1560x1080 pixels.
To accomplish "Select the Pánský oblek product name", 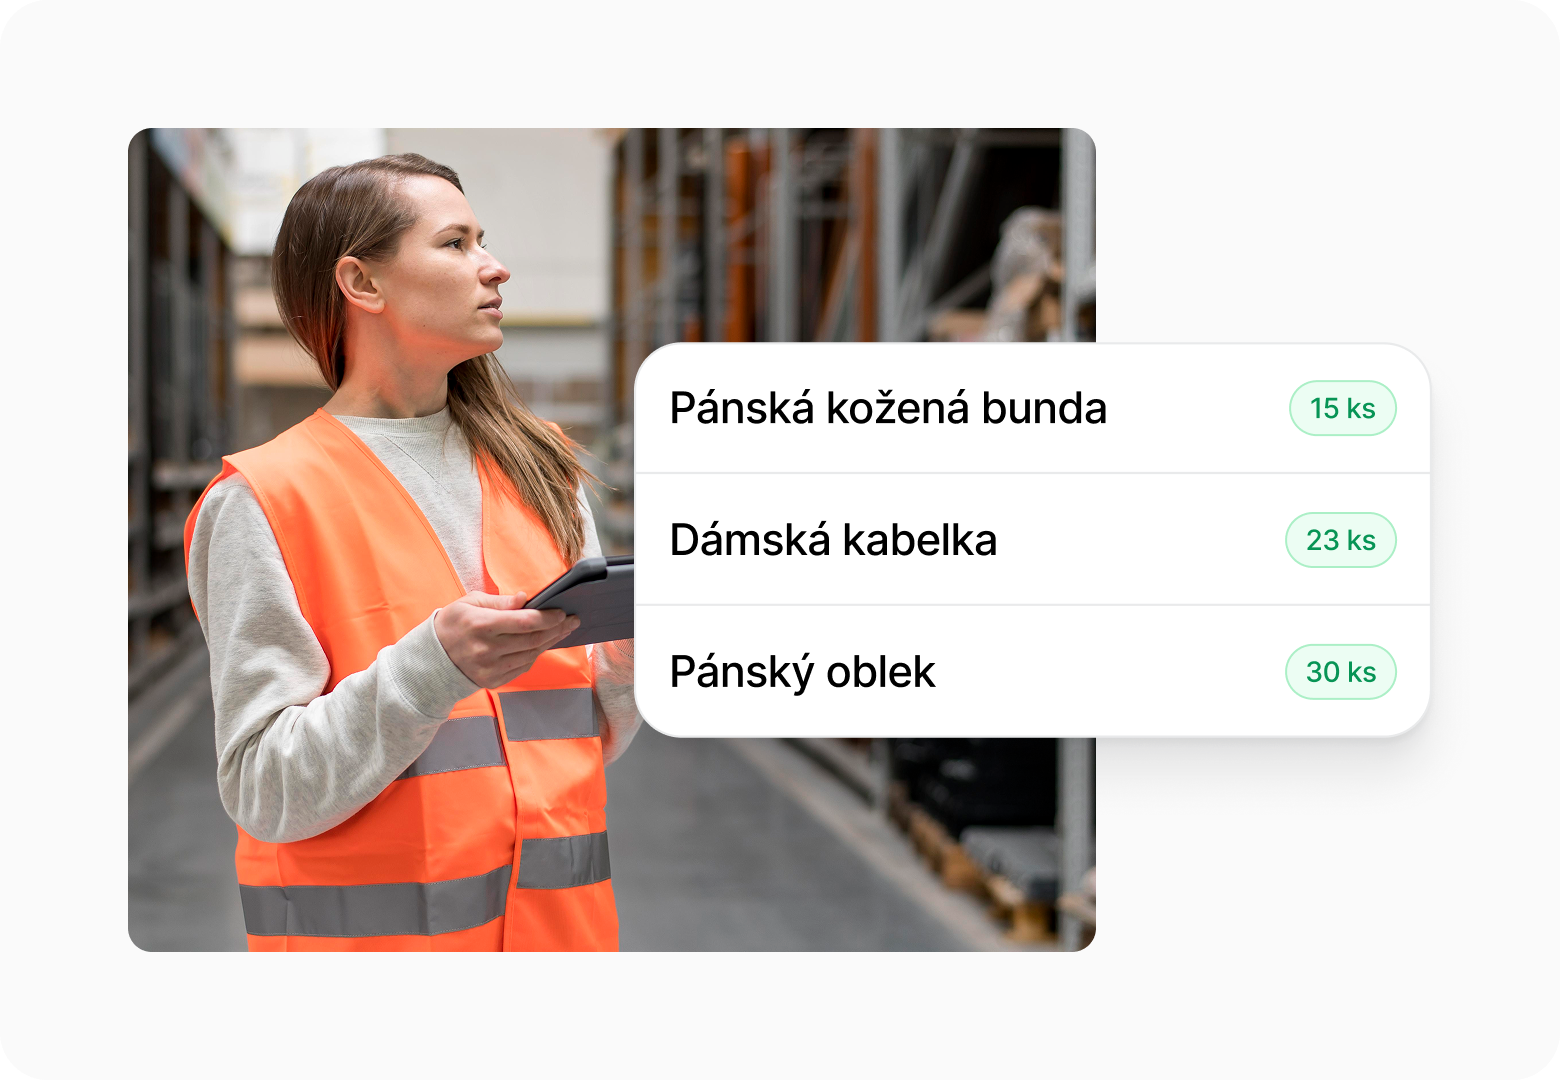I will pos(802,672).
